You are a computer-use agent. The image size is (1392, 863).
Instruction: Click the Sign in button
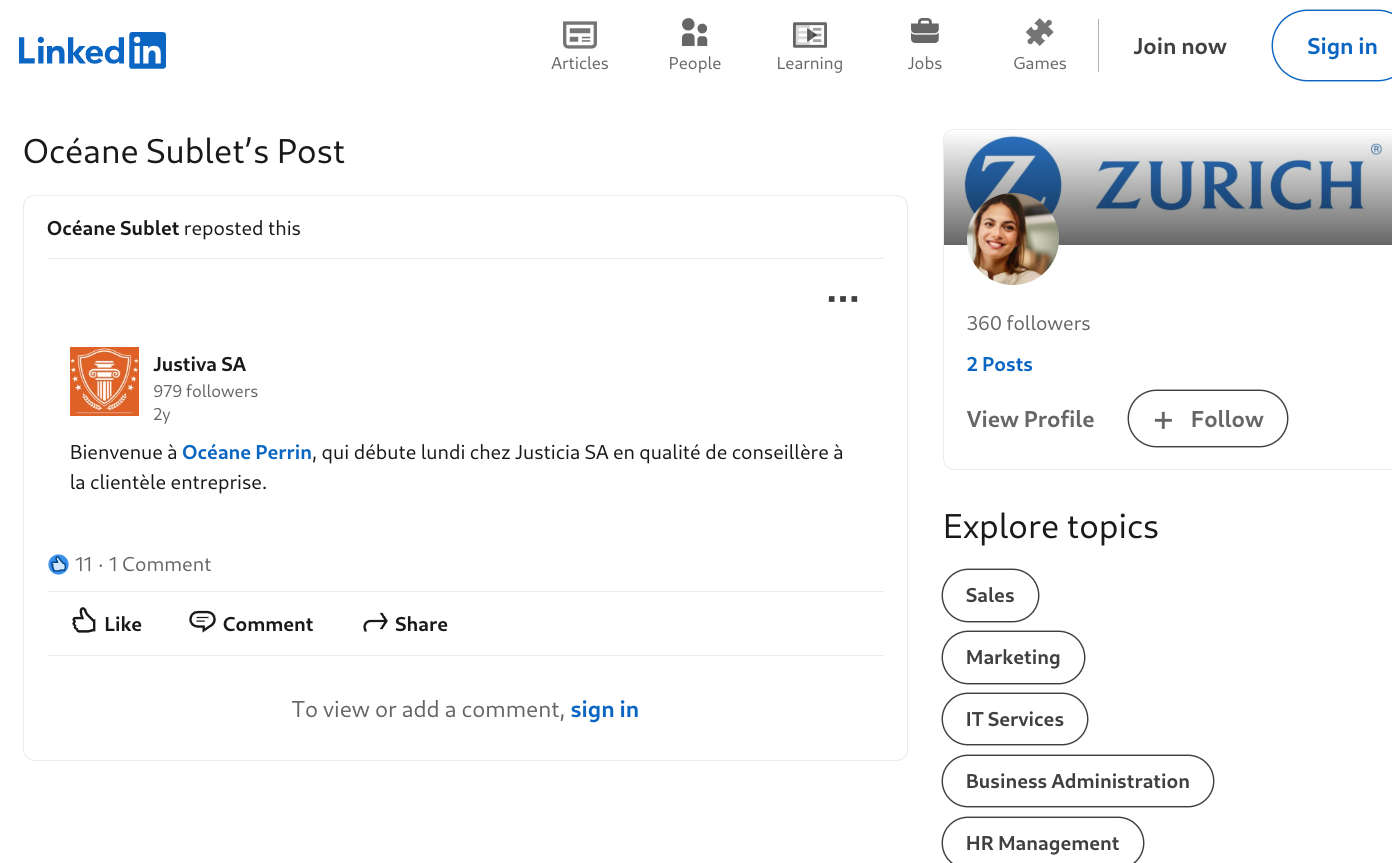(x=1336, y=46)
